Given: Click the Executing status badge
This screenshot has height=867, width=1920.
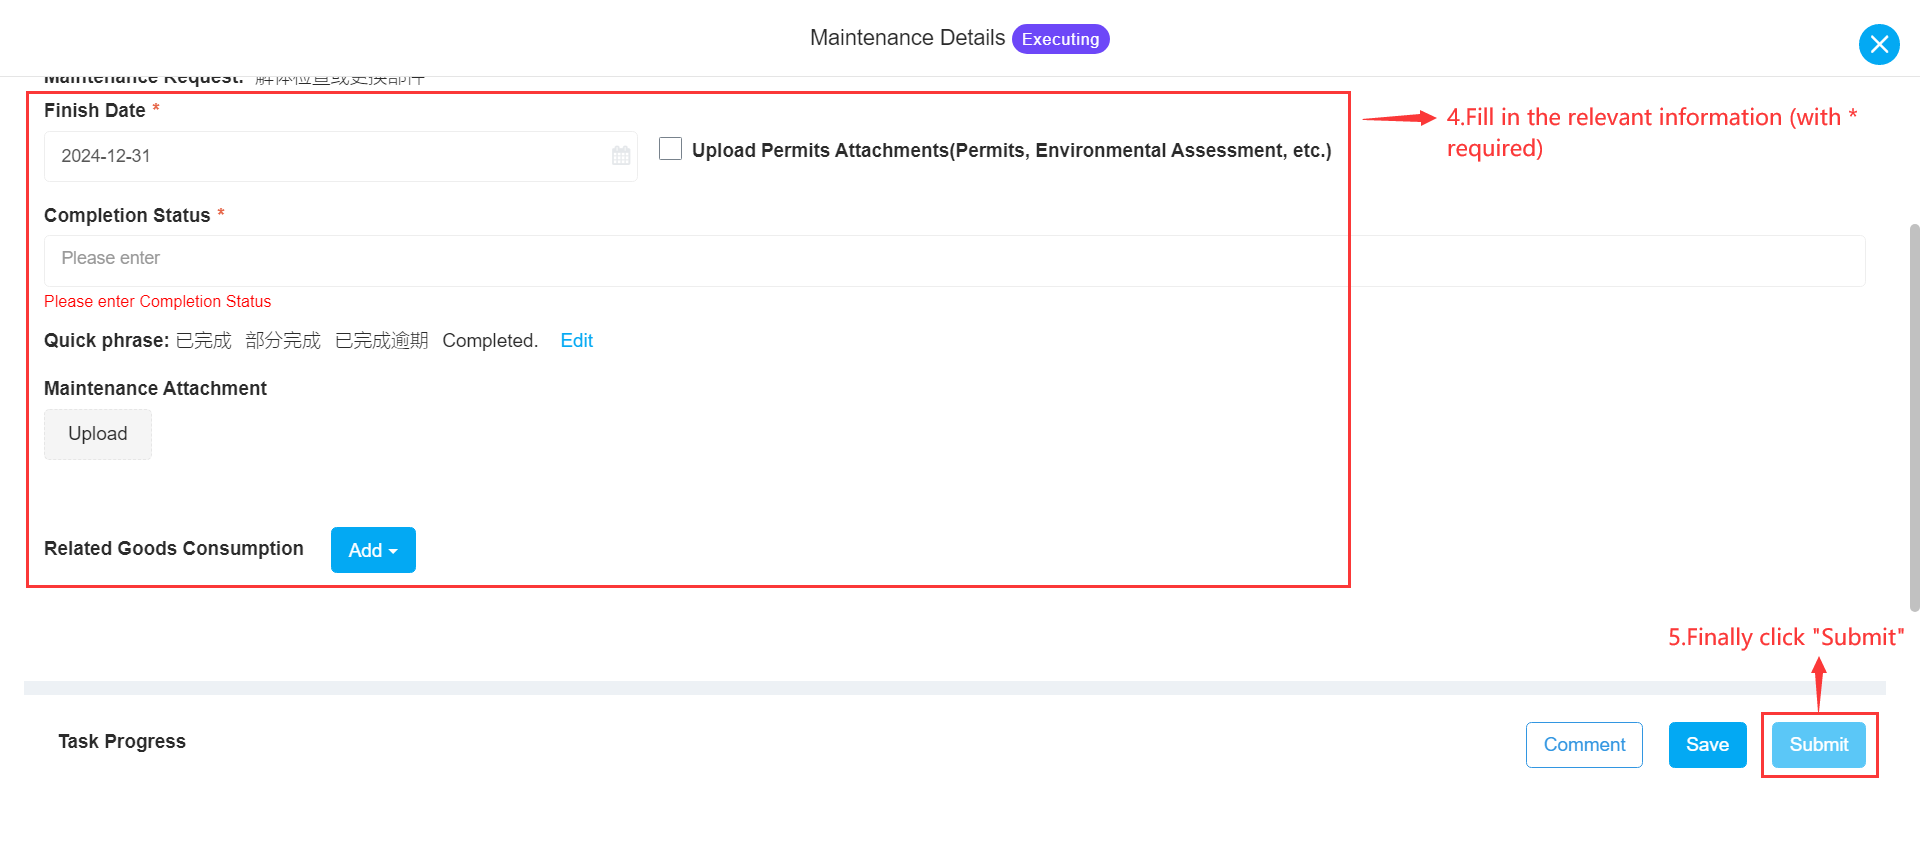Looking at the screenshot, I should pyautogui.click(x=1061, y=39).
